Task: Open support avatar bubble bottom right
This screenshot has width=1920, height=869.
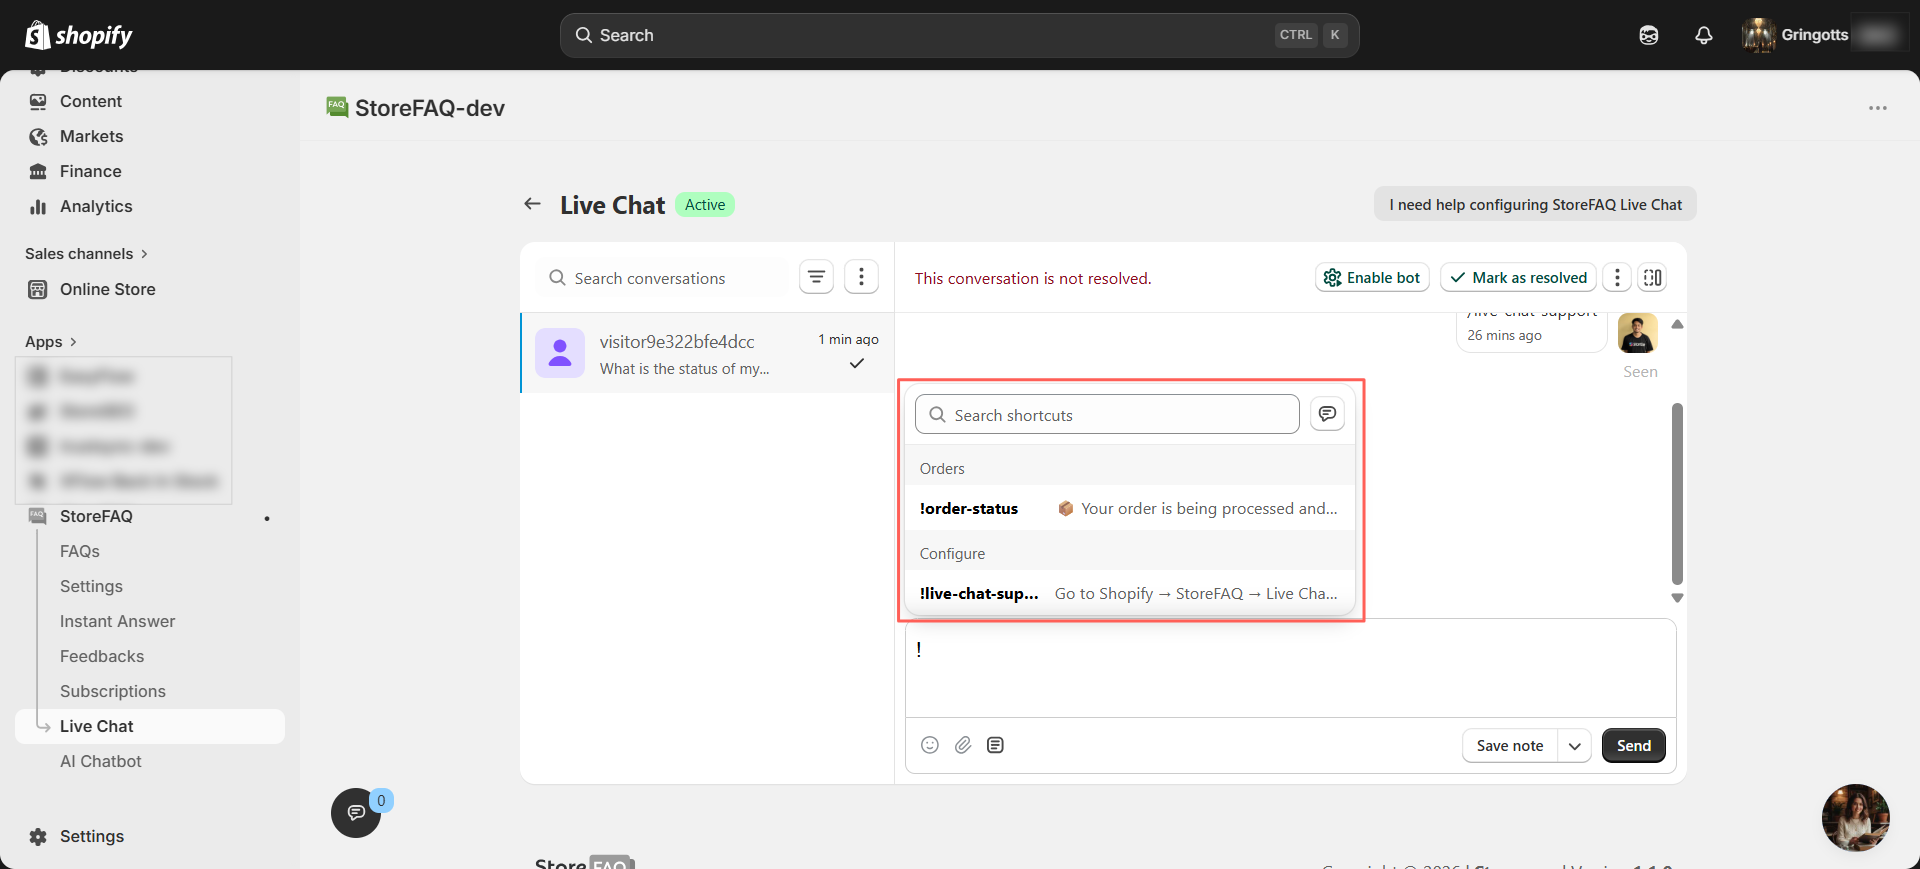Action: point(1856,818)
